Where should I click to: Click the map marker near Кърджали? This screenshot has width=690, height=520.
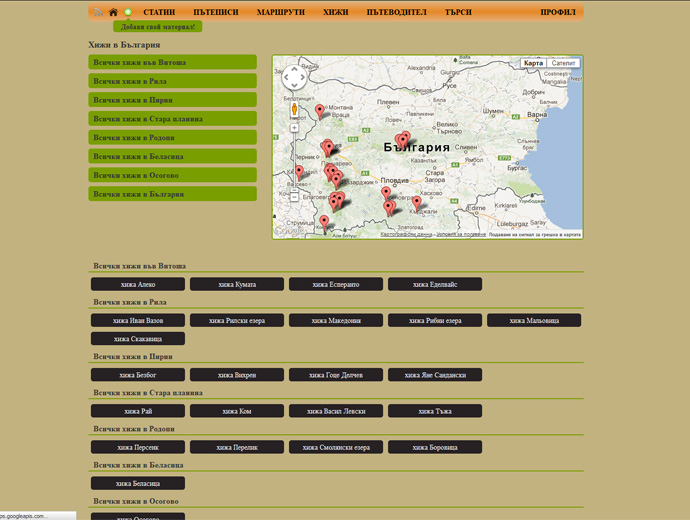(417, 203)
